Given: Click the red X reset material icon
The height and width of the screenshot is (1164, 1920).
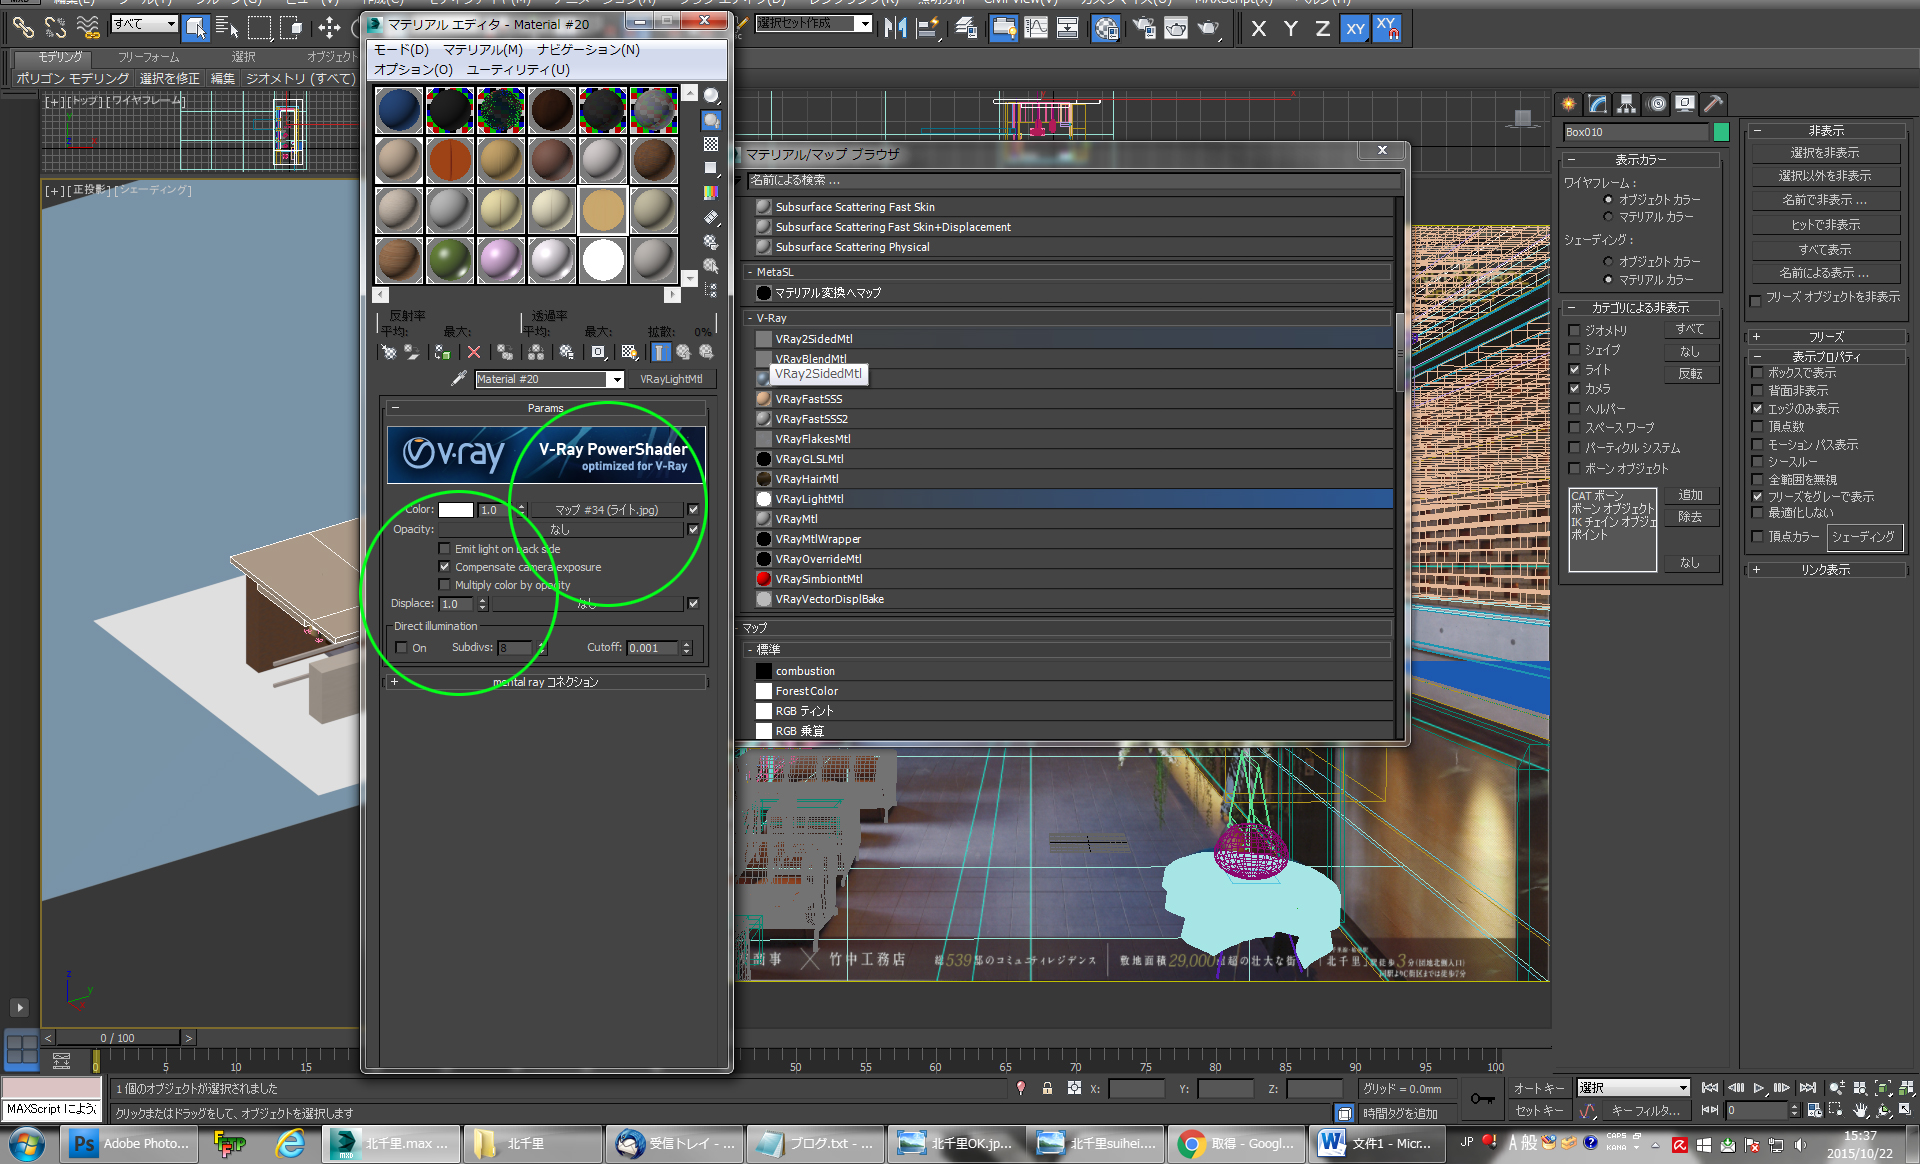Looking at the screenshot, I should click(474, 352).
